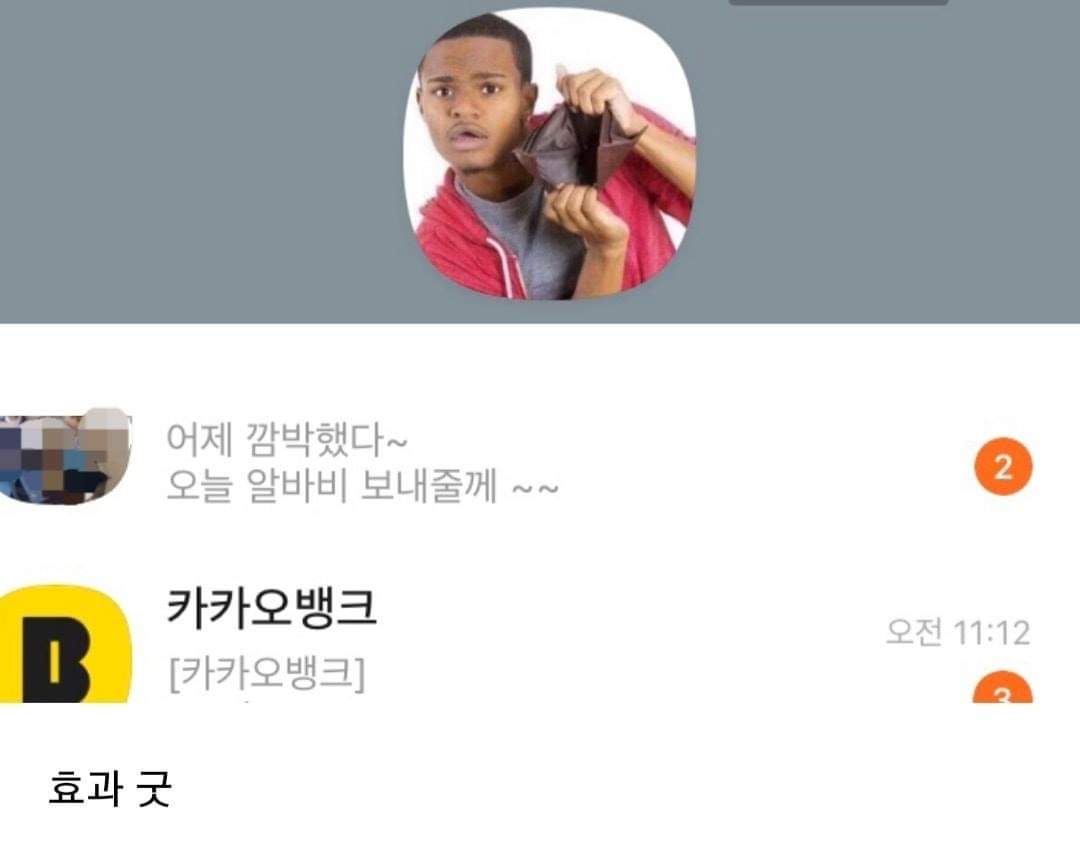Open the 카카오뱅크 chat by its name
This screenshot has height=850, width=1080.
(272, 608)
